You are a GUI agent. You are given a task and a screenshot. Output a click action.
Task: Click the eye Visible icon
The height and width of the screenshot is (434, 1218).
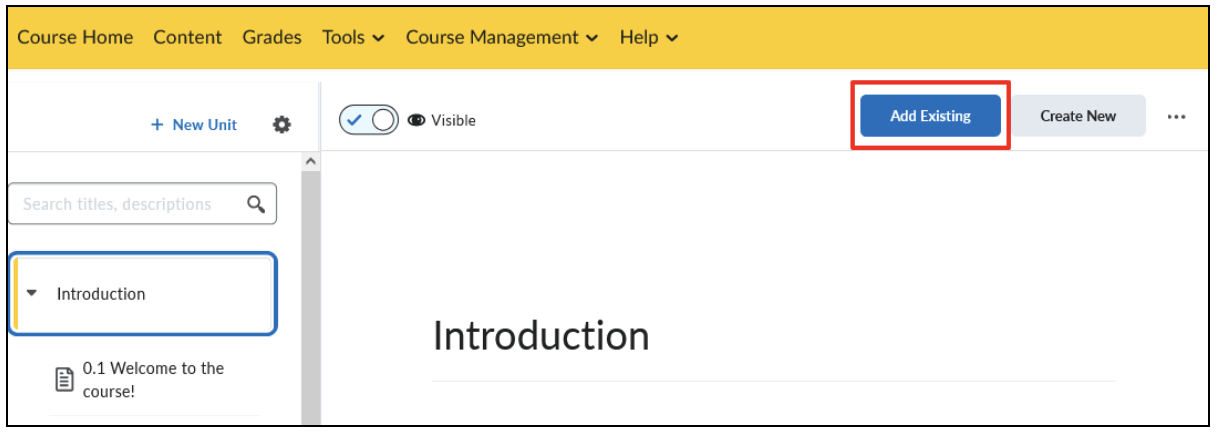pyautogui.click(x=416, y=121)
